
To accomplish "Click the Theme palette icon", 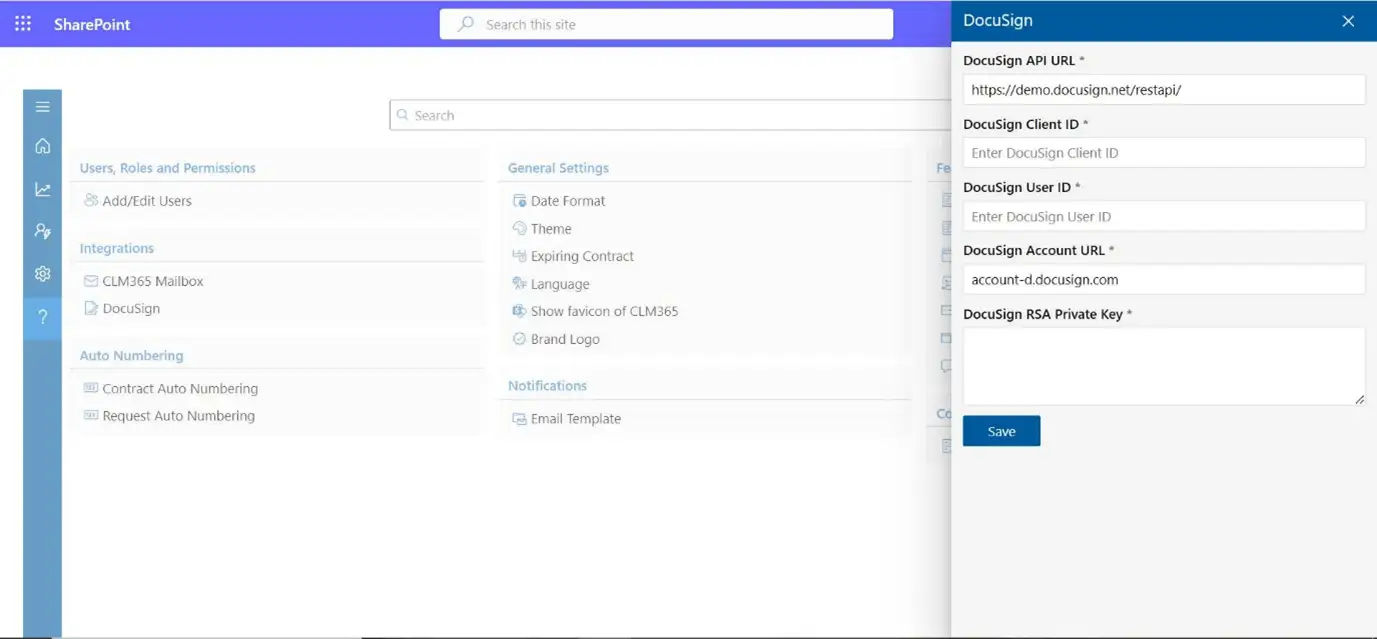I will [519, 228].
